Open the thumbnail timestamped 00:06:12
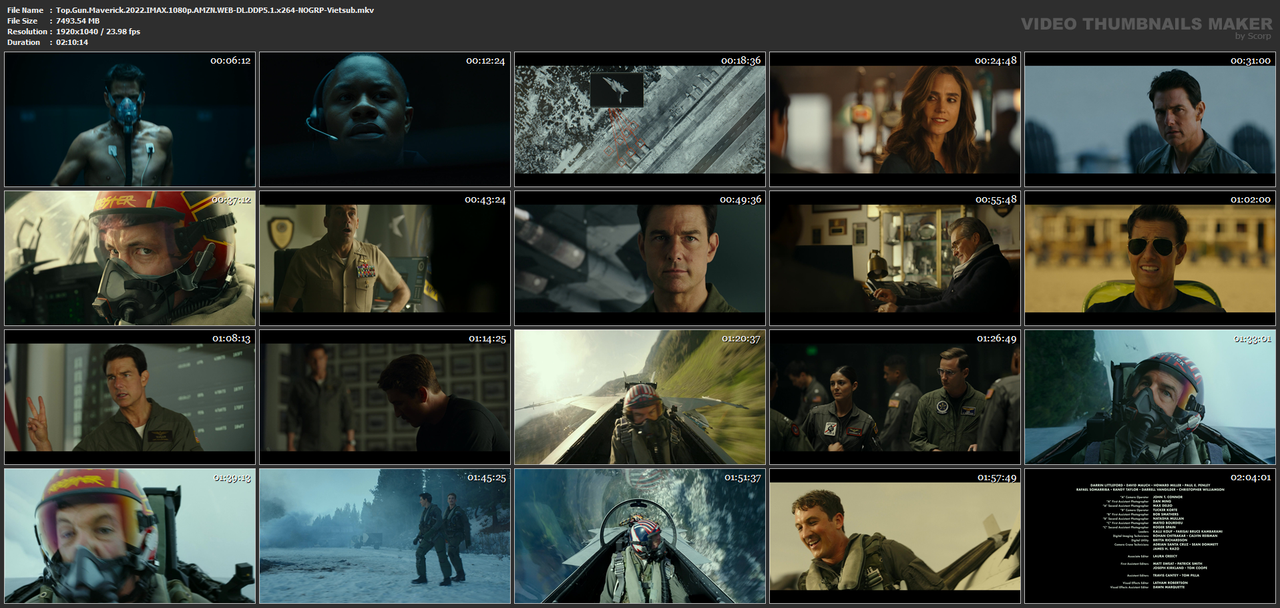Image resolution: width=1280 pixels, height=608 pixels. click(130, 120)
